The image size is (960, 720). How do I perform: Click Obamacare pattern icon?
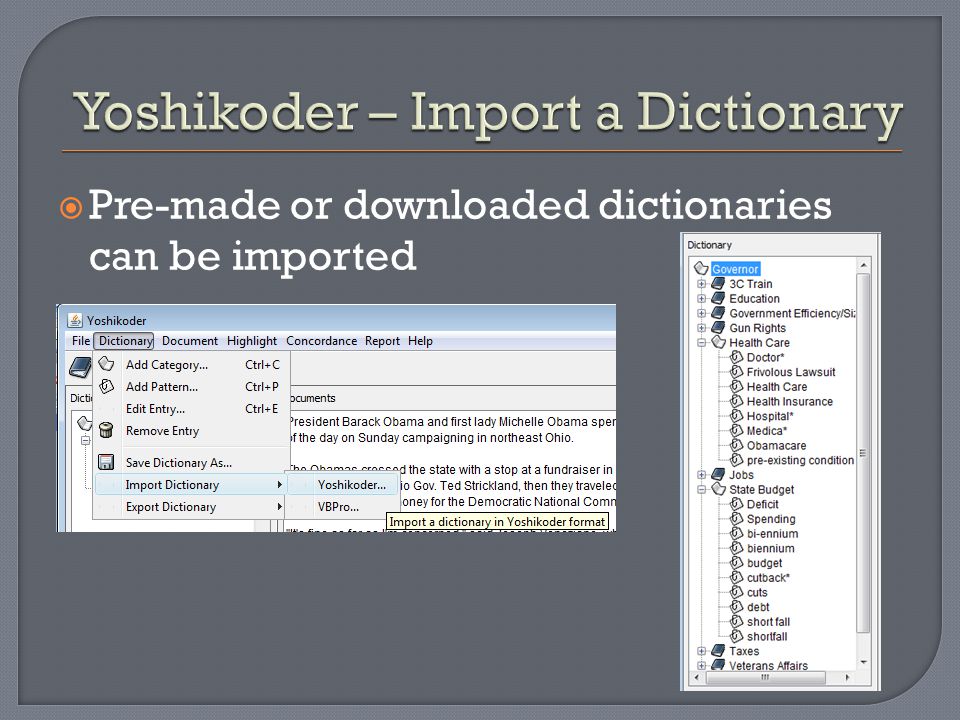click(x=737, y=445)
